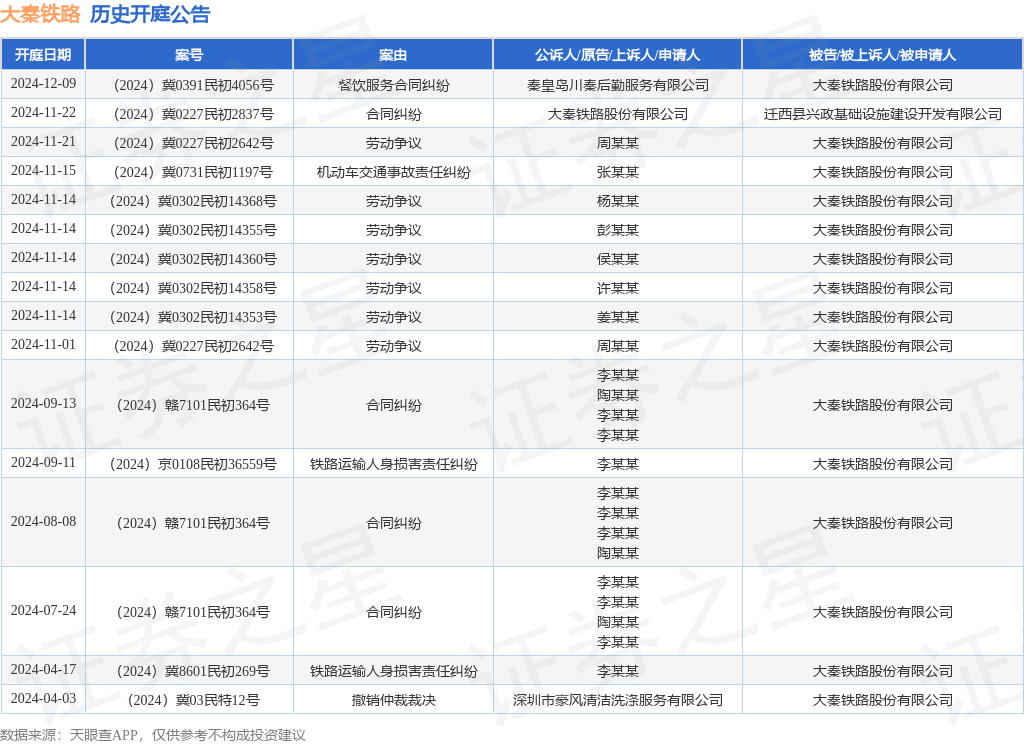This screenshot has width=1024, height=744.
Task: Select case number 冀0302民初14358号
Action: 193,288
